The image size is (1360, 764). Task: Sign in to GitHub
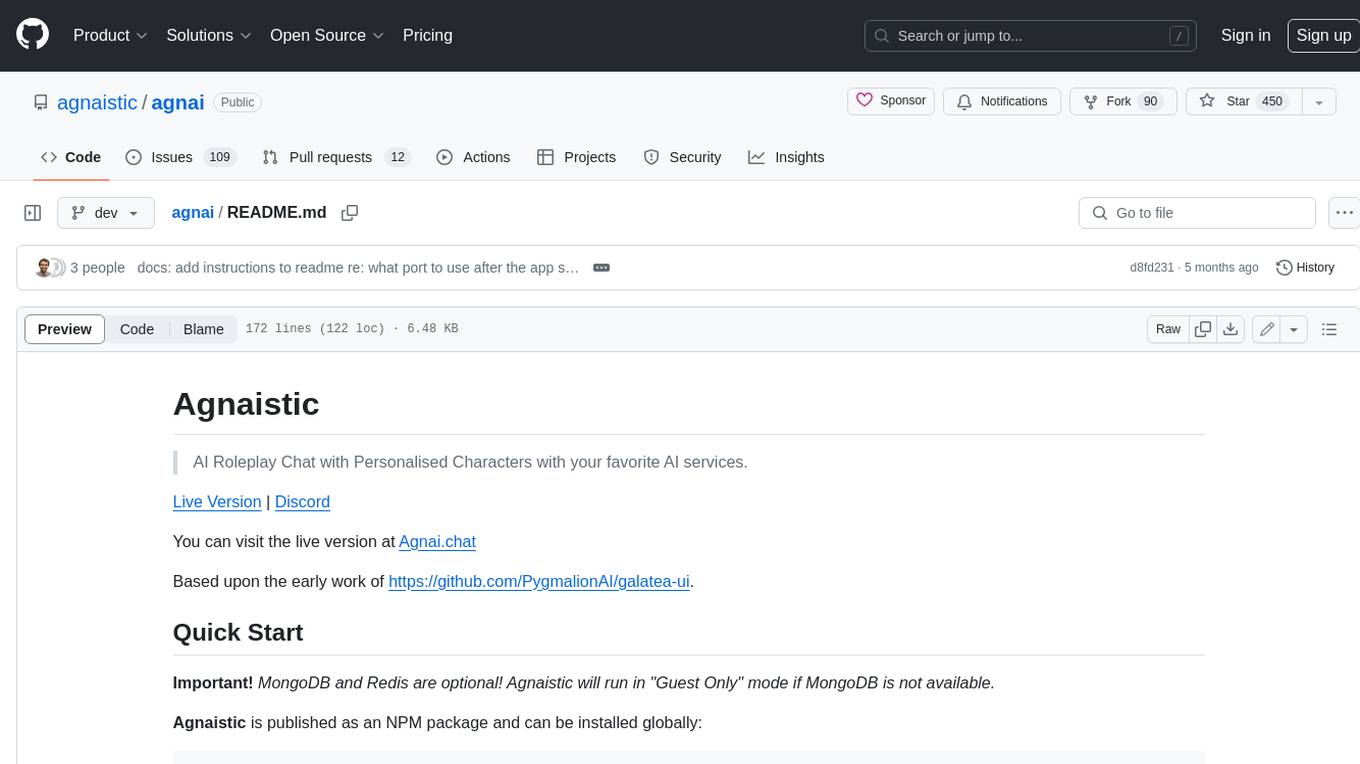tap(1245, 35)
